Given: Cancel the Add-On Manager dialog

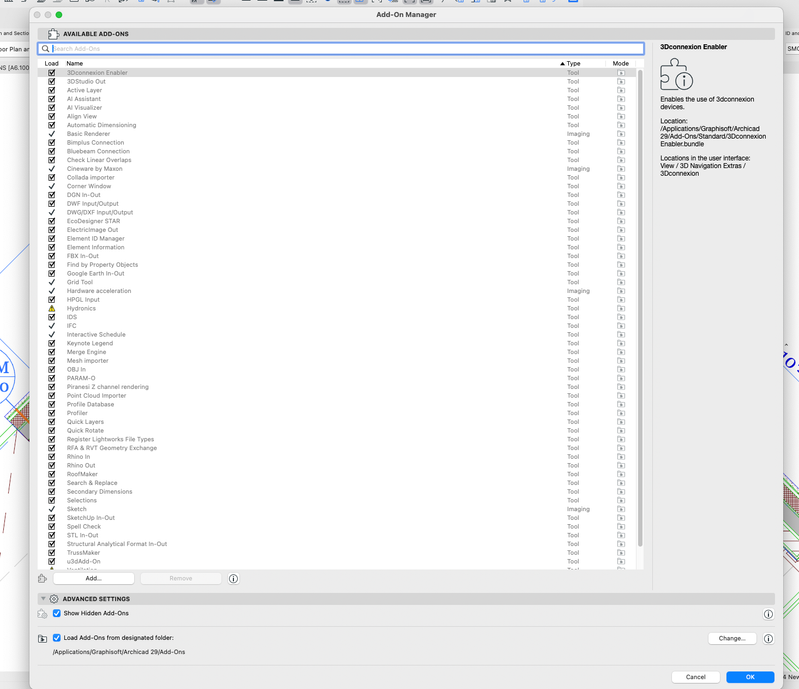Looking at the screenshot, I should (696, 677).
